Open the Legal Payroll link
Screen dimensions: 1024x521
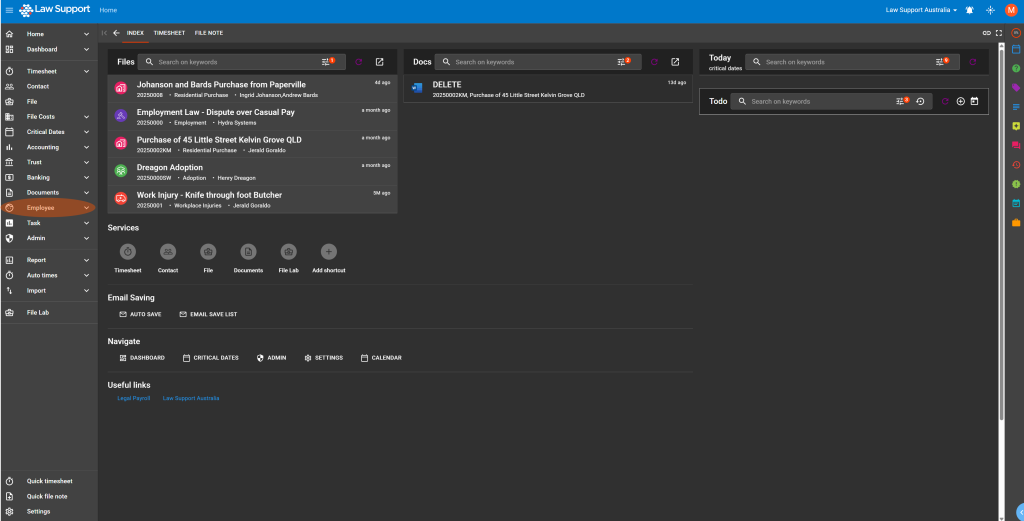(134, 398)
